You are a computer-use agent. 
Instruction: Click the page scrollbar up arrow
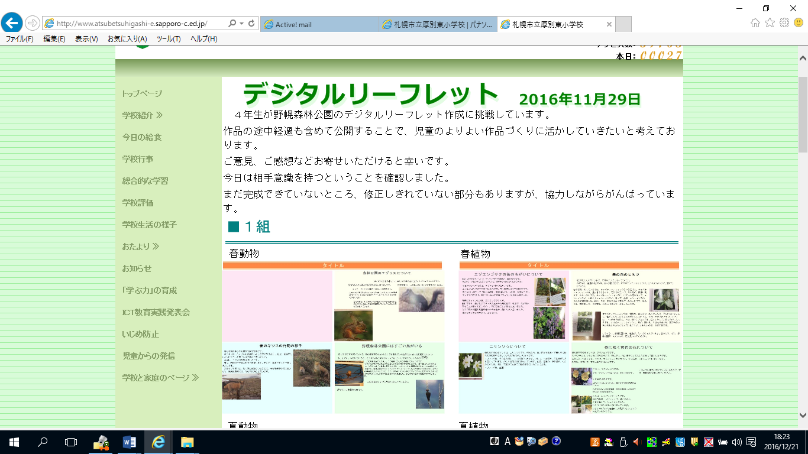click(803, 57)
